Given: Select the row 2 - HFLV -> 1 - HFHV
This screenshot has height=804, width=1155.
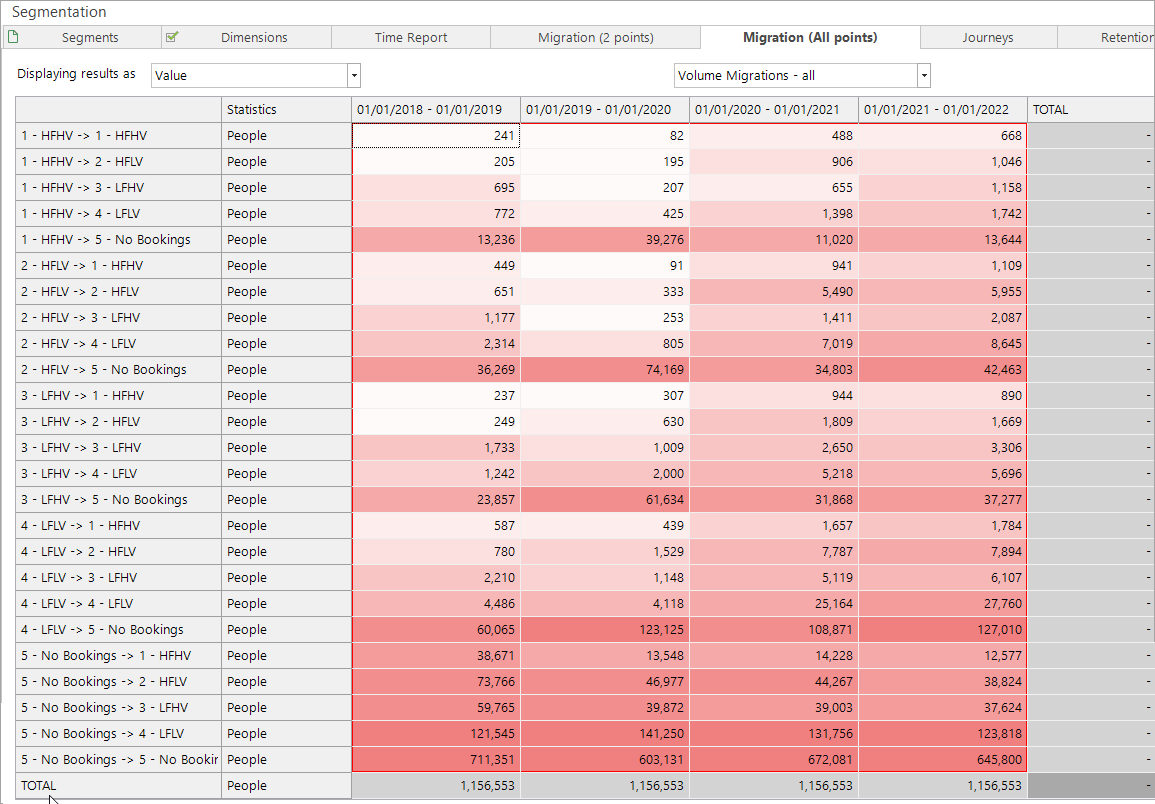Looking at the screenshot, I should [119, 266].
